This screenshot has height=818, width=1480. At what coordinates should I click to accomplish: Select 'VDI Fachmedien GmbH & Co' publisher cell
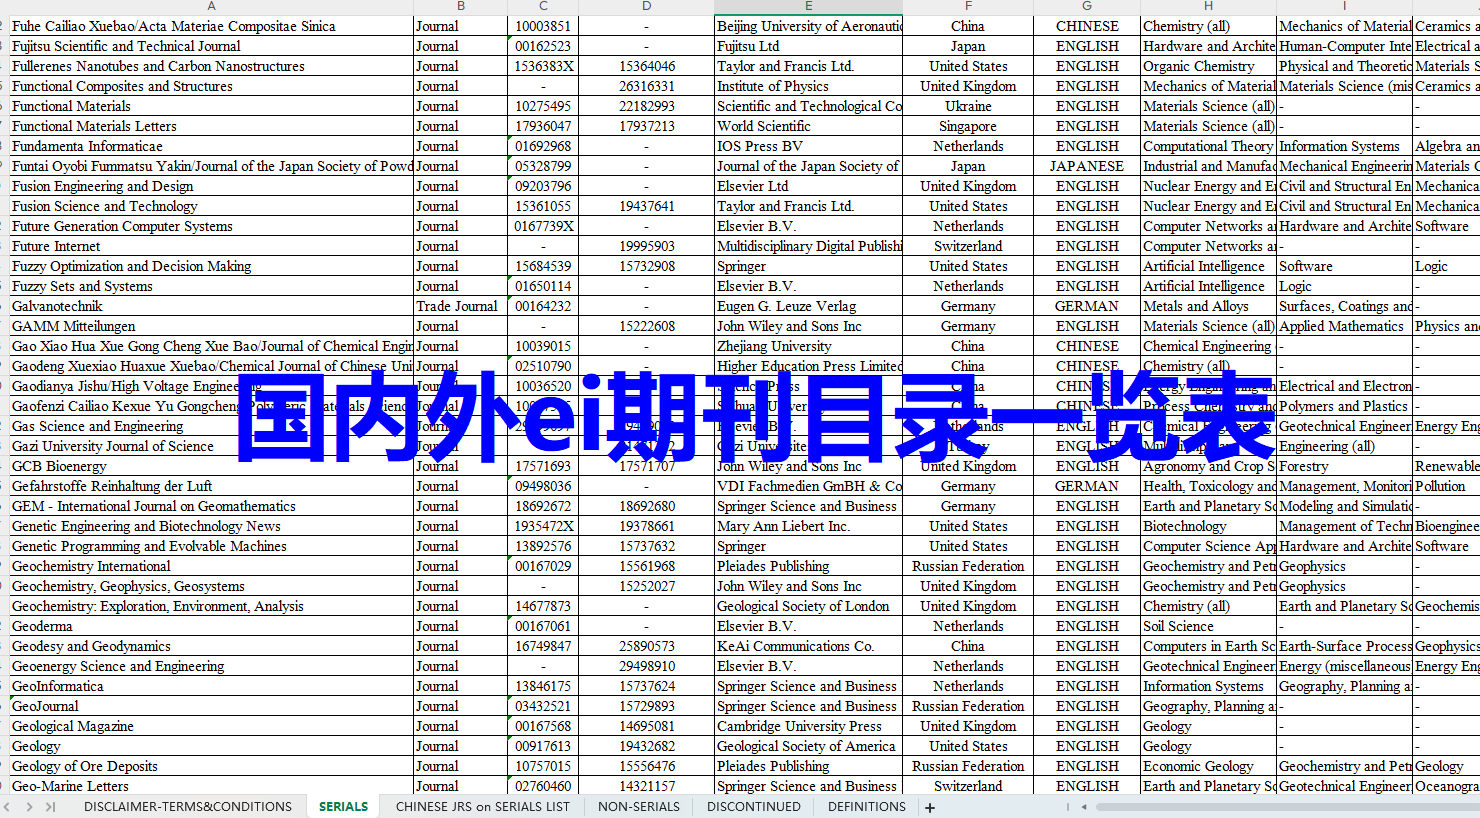coord(808,486)
